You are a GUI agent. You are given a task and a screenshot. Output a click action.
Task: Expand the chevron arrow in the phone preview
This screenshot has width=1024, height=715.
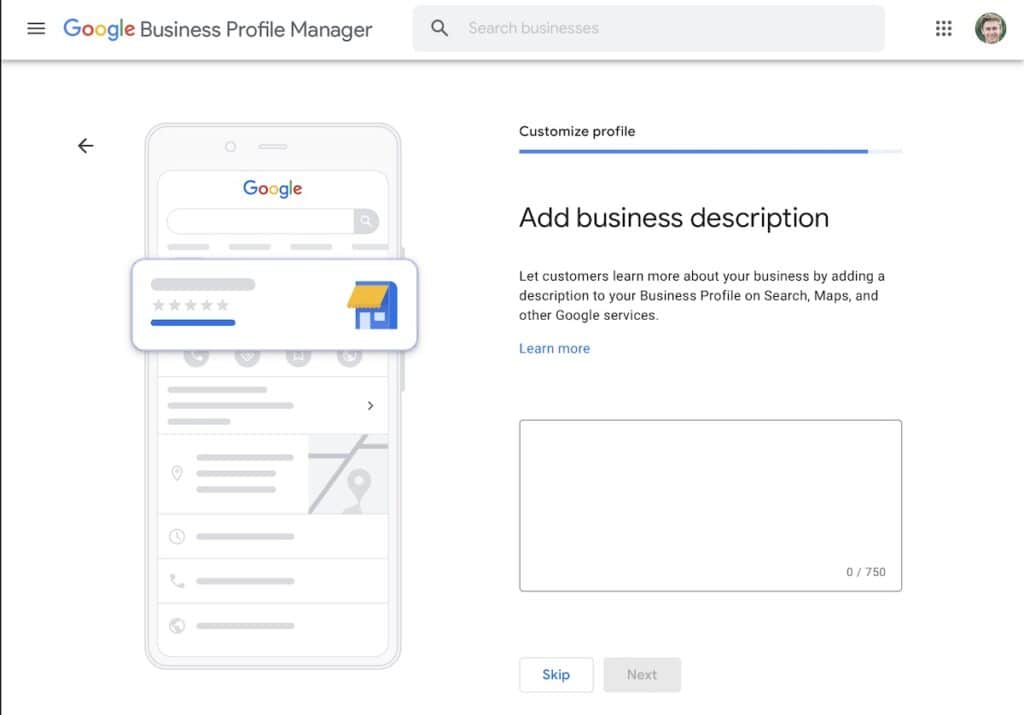point(370,405)
